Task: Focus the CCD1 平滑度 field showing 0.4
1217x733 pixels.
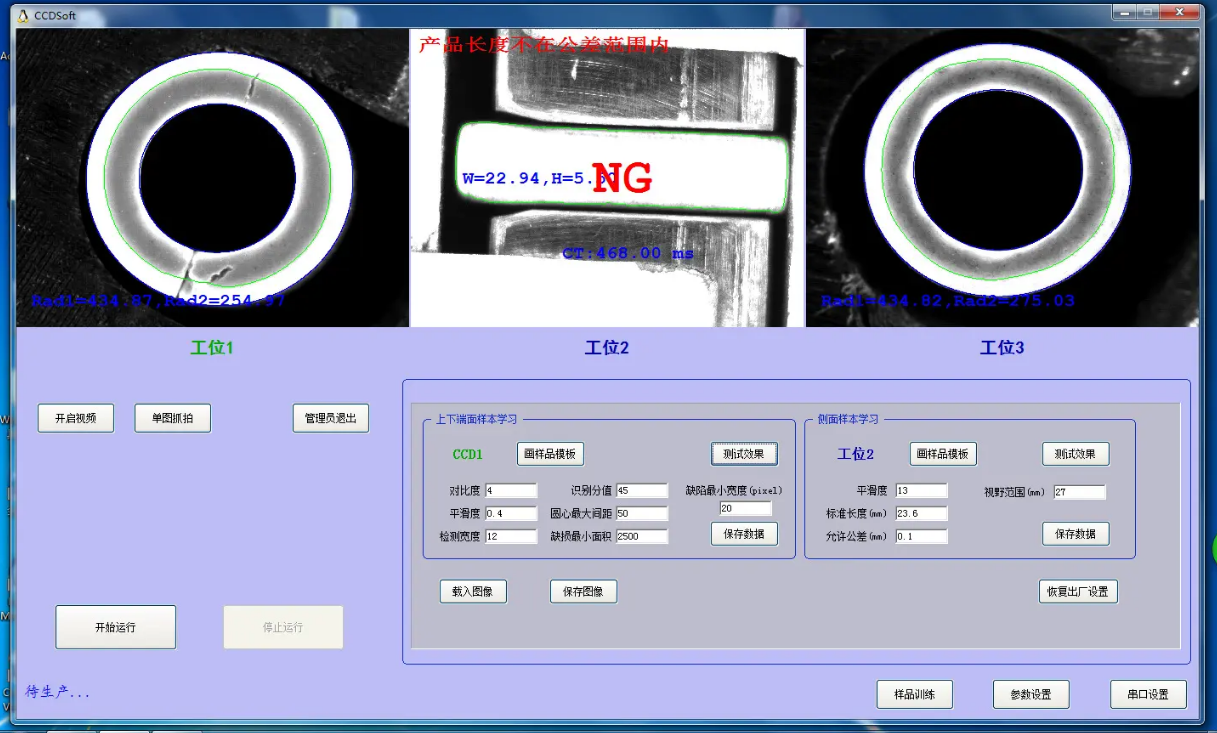Action: click(x=511, y=514)
